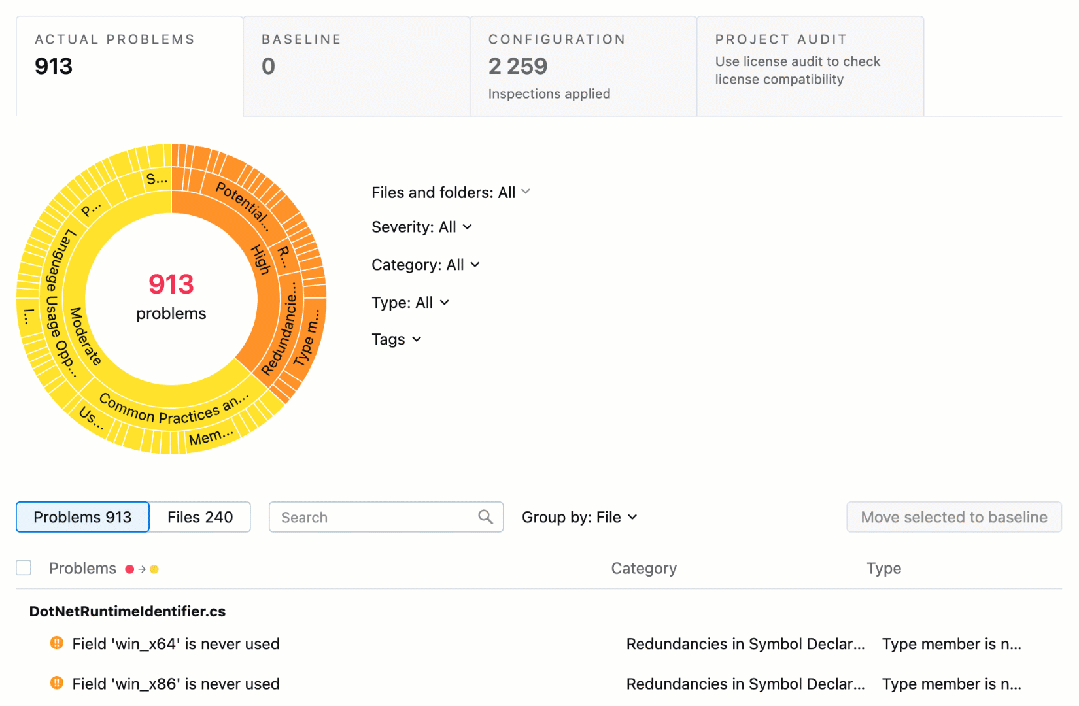
Task: Click the red-to-yellow severity sort indicator
Action: 142,569
